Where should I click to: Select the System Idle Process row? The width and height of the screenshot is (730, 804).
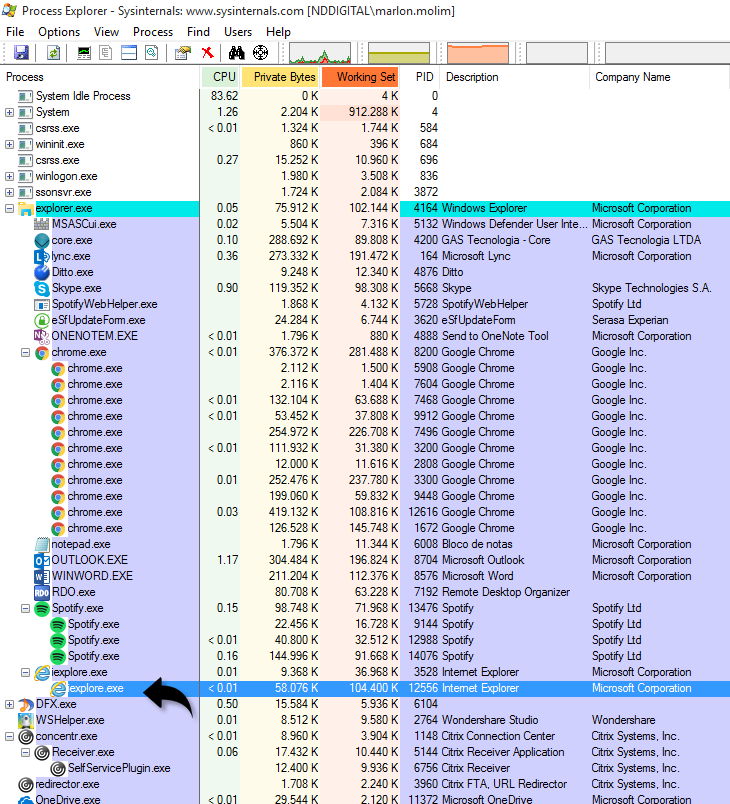click(x=365, y=96)
